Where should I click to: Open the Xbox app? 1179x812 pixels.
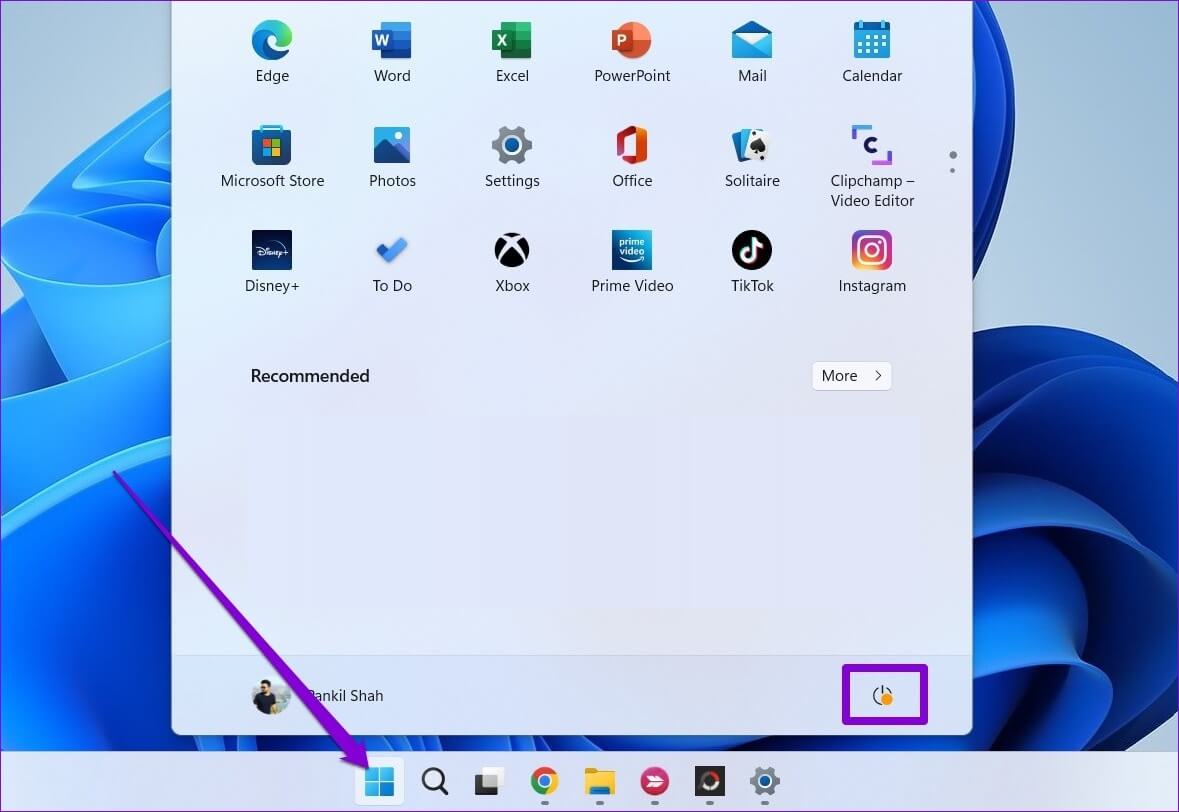pyautogui.click(x=512, y=262)
